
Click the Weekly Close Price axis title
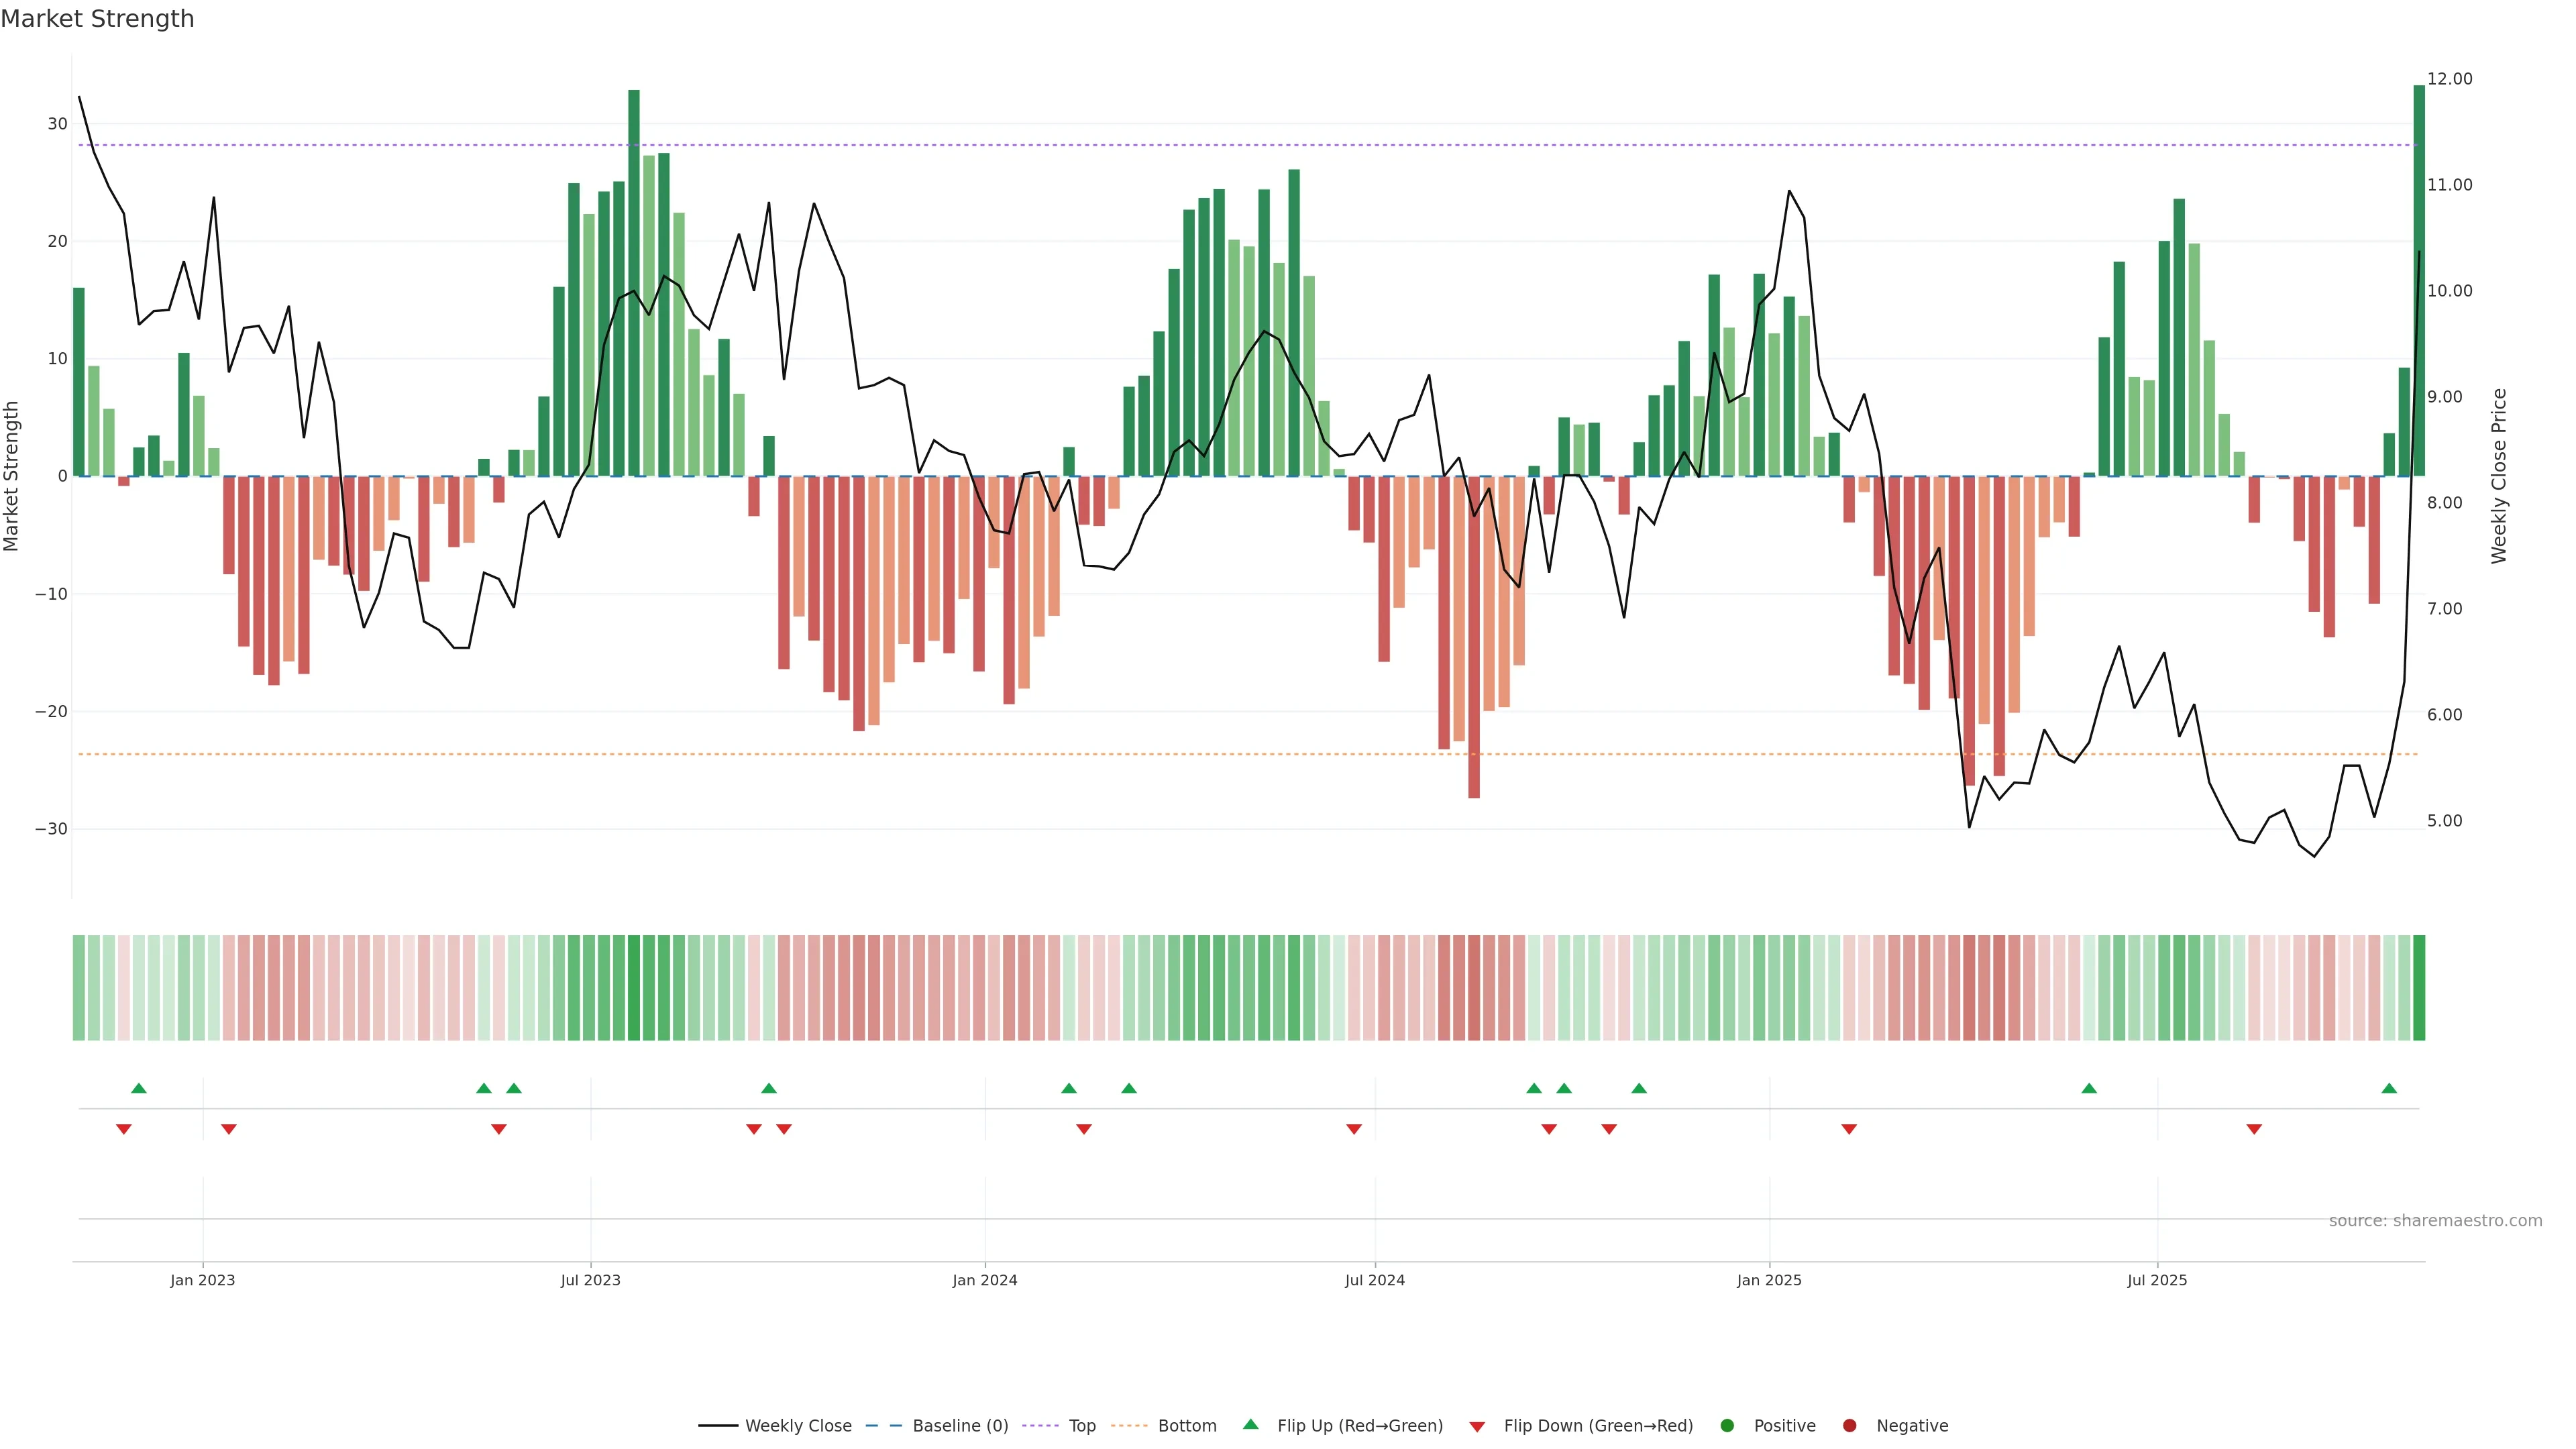pyautogui.click(x=2499, y=476)
